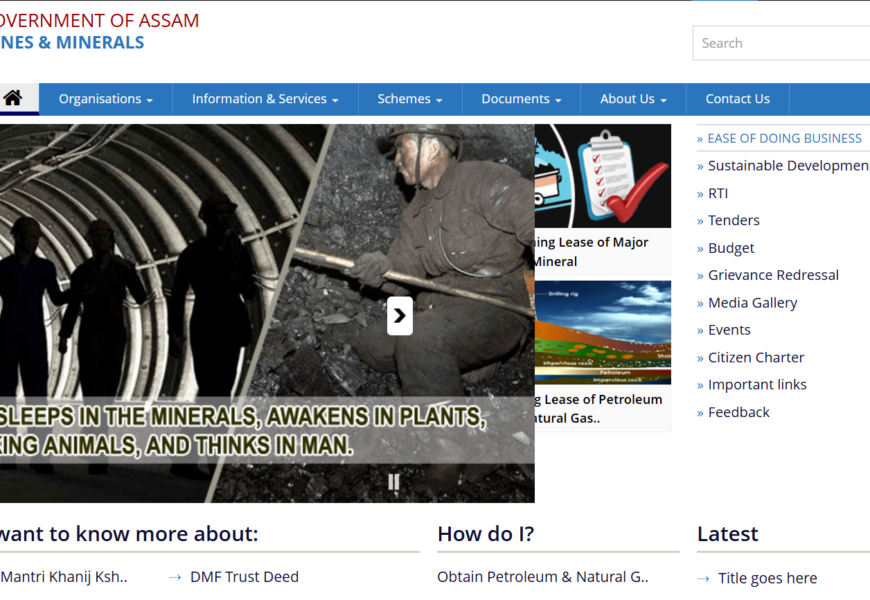Open the petroleum lease diagram thumbnail

point(602,333)
